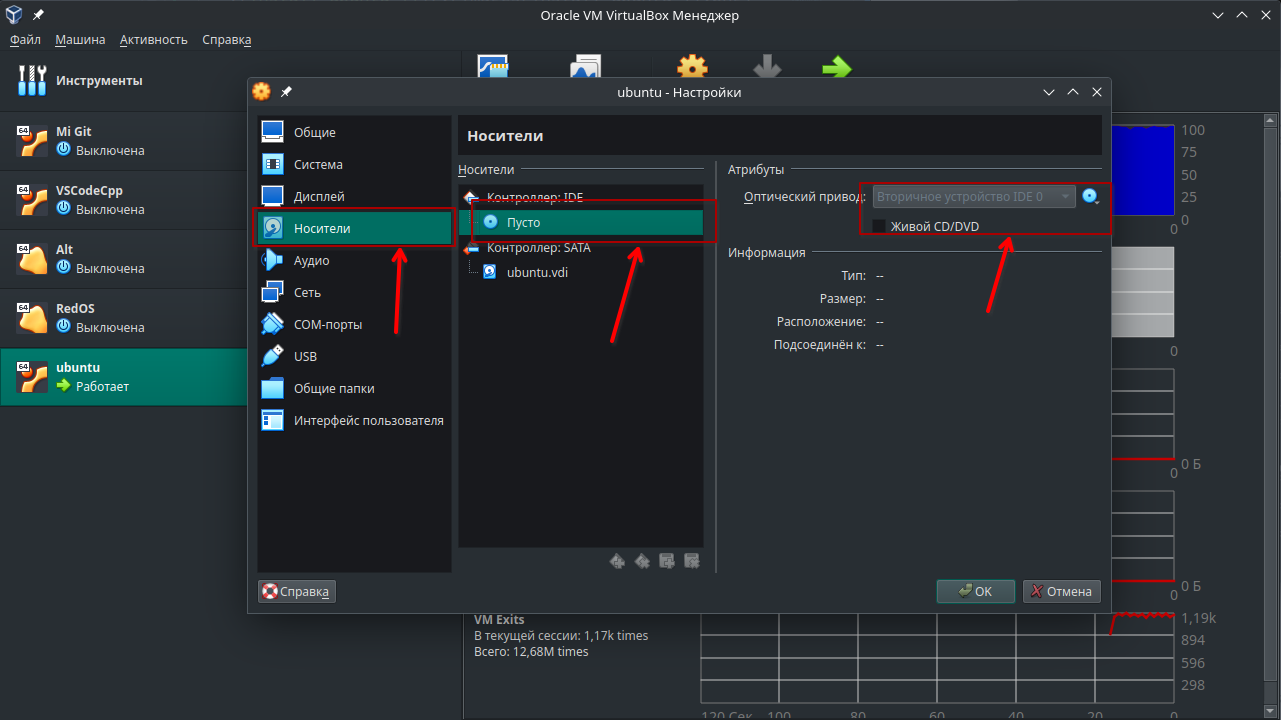The image size is (1281, 720).
Task: Click the optical disk chooser icon
Action: pyautogui.click(x=1090, y=197)
